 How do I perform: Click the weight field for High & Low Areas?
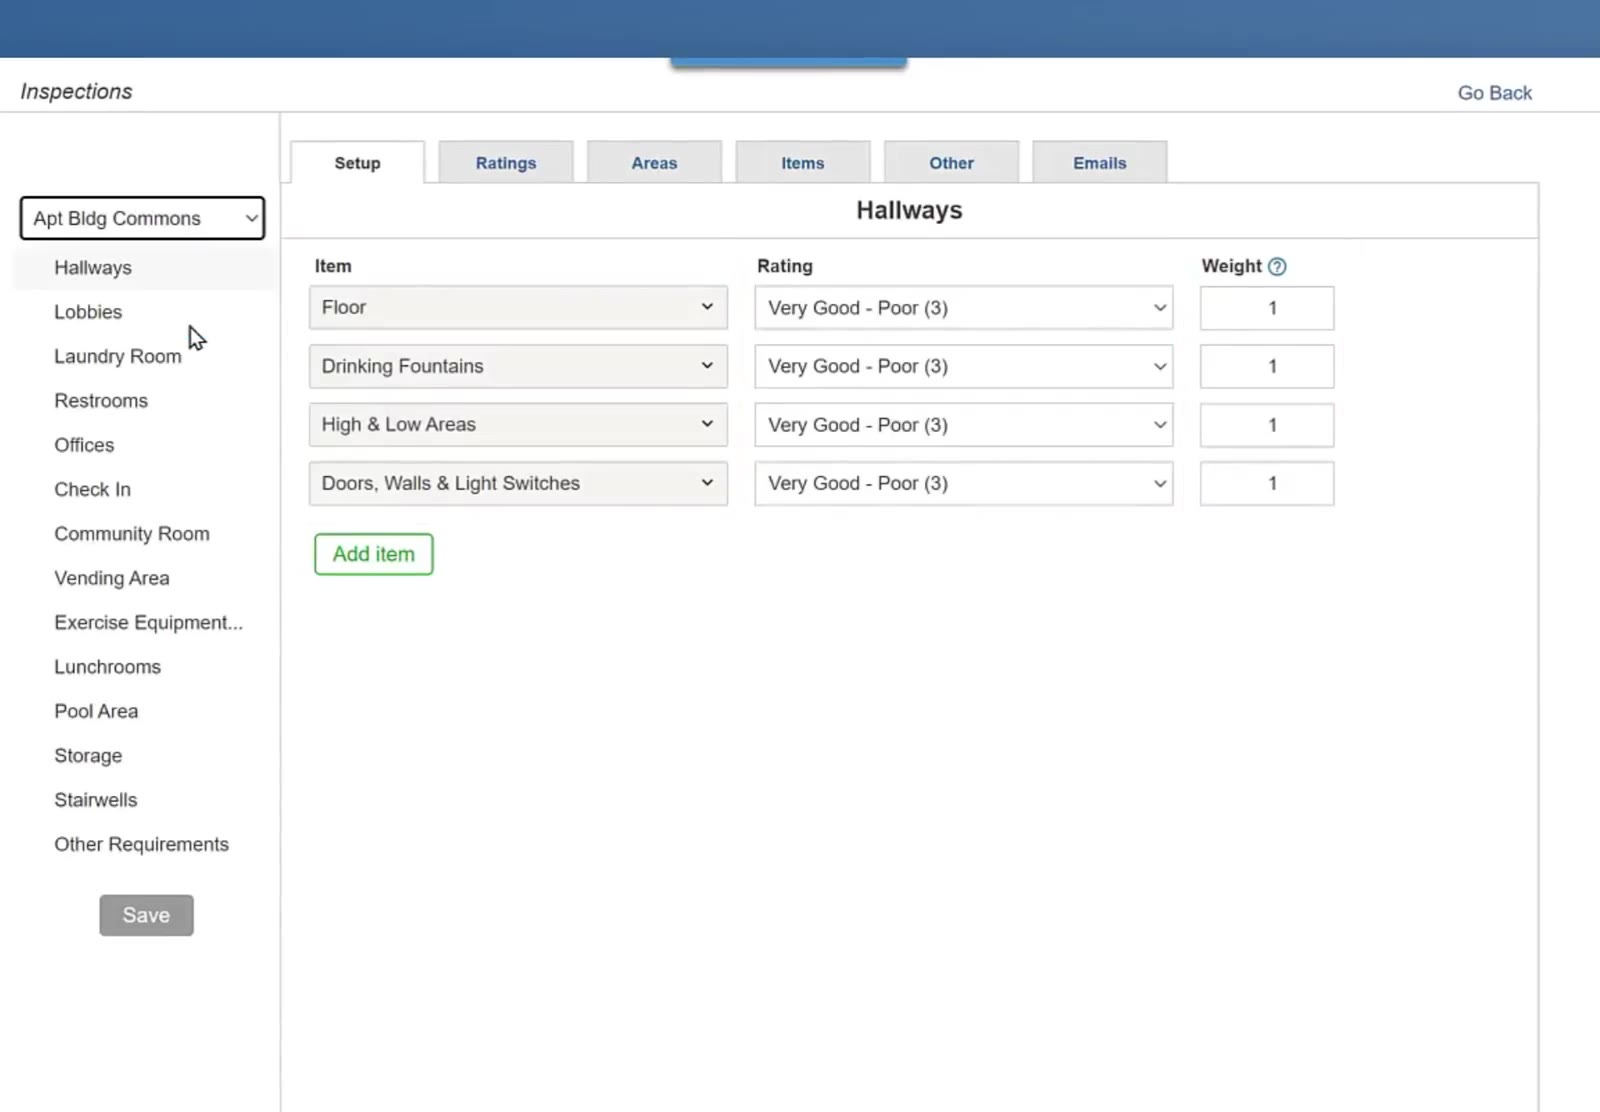click(x=1267, y=425)
